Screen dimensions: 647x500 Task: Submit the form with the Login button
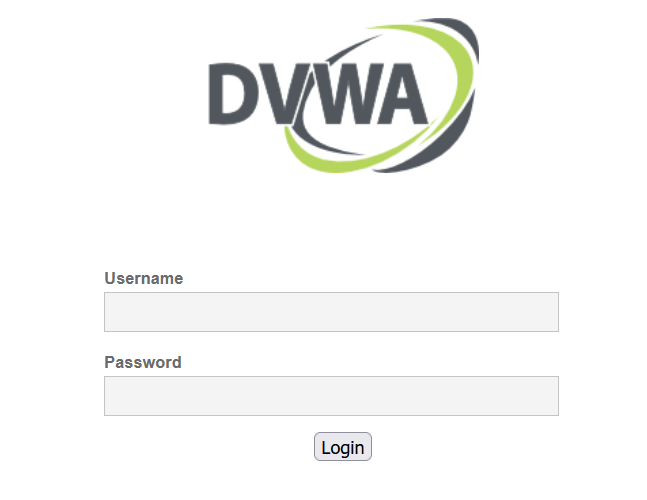[x=343, y=447]
